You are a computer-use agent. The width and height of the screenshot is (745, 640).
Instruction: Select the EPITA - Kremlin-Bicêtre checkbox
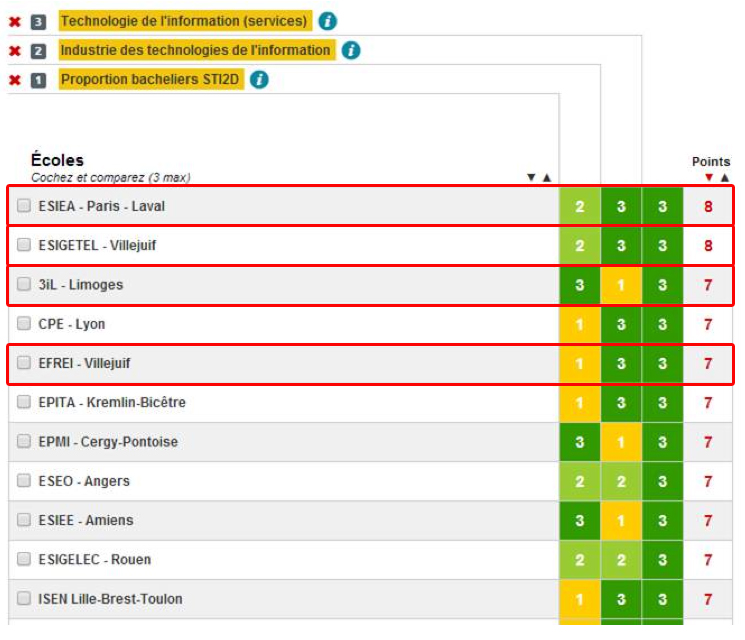24,402
